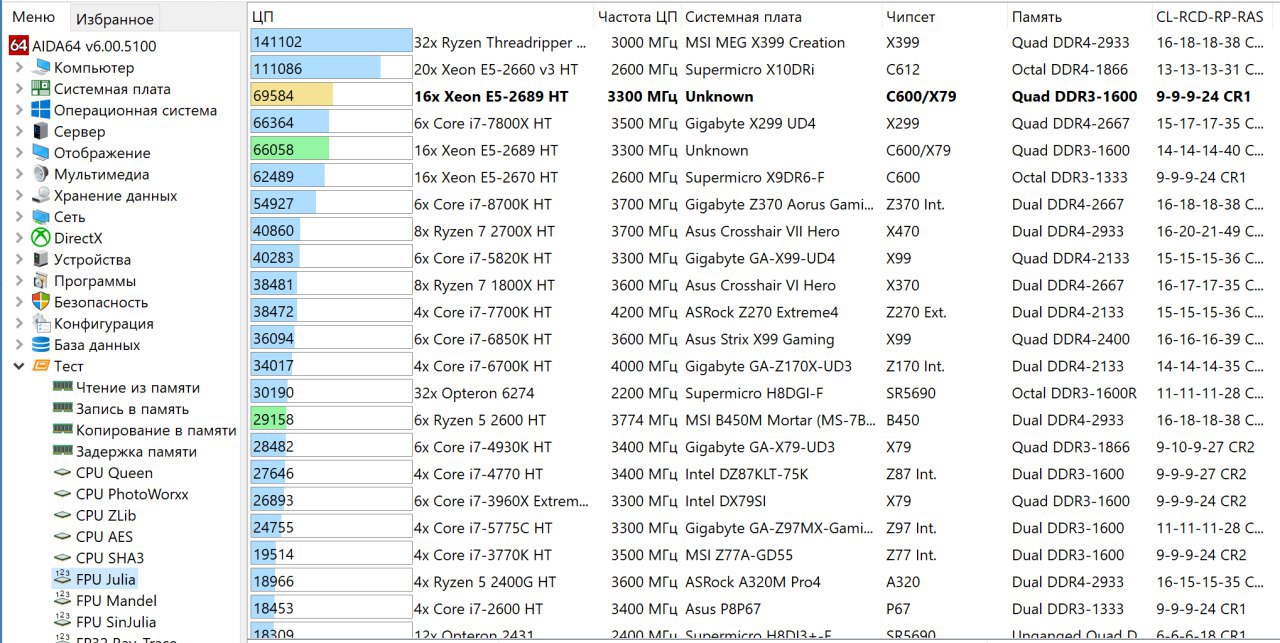Click the yellow 69584 score bar
The width and height of the screenshot is (1280, 643).
click(291, 97)
